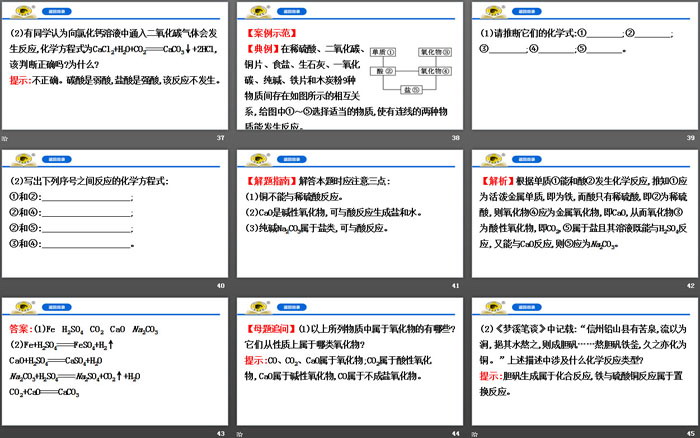The width and height of the screenshot is (700, 438).
Task: Click the logo icon on slide 40
Action: pos(20,158)
